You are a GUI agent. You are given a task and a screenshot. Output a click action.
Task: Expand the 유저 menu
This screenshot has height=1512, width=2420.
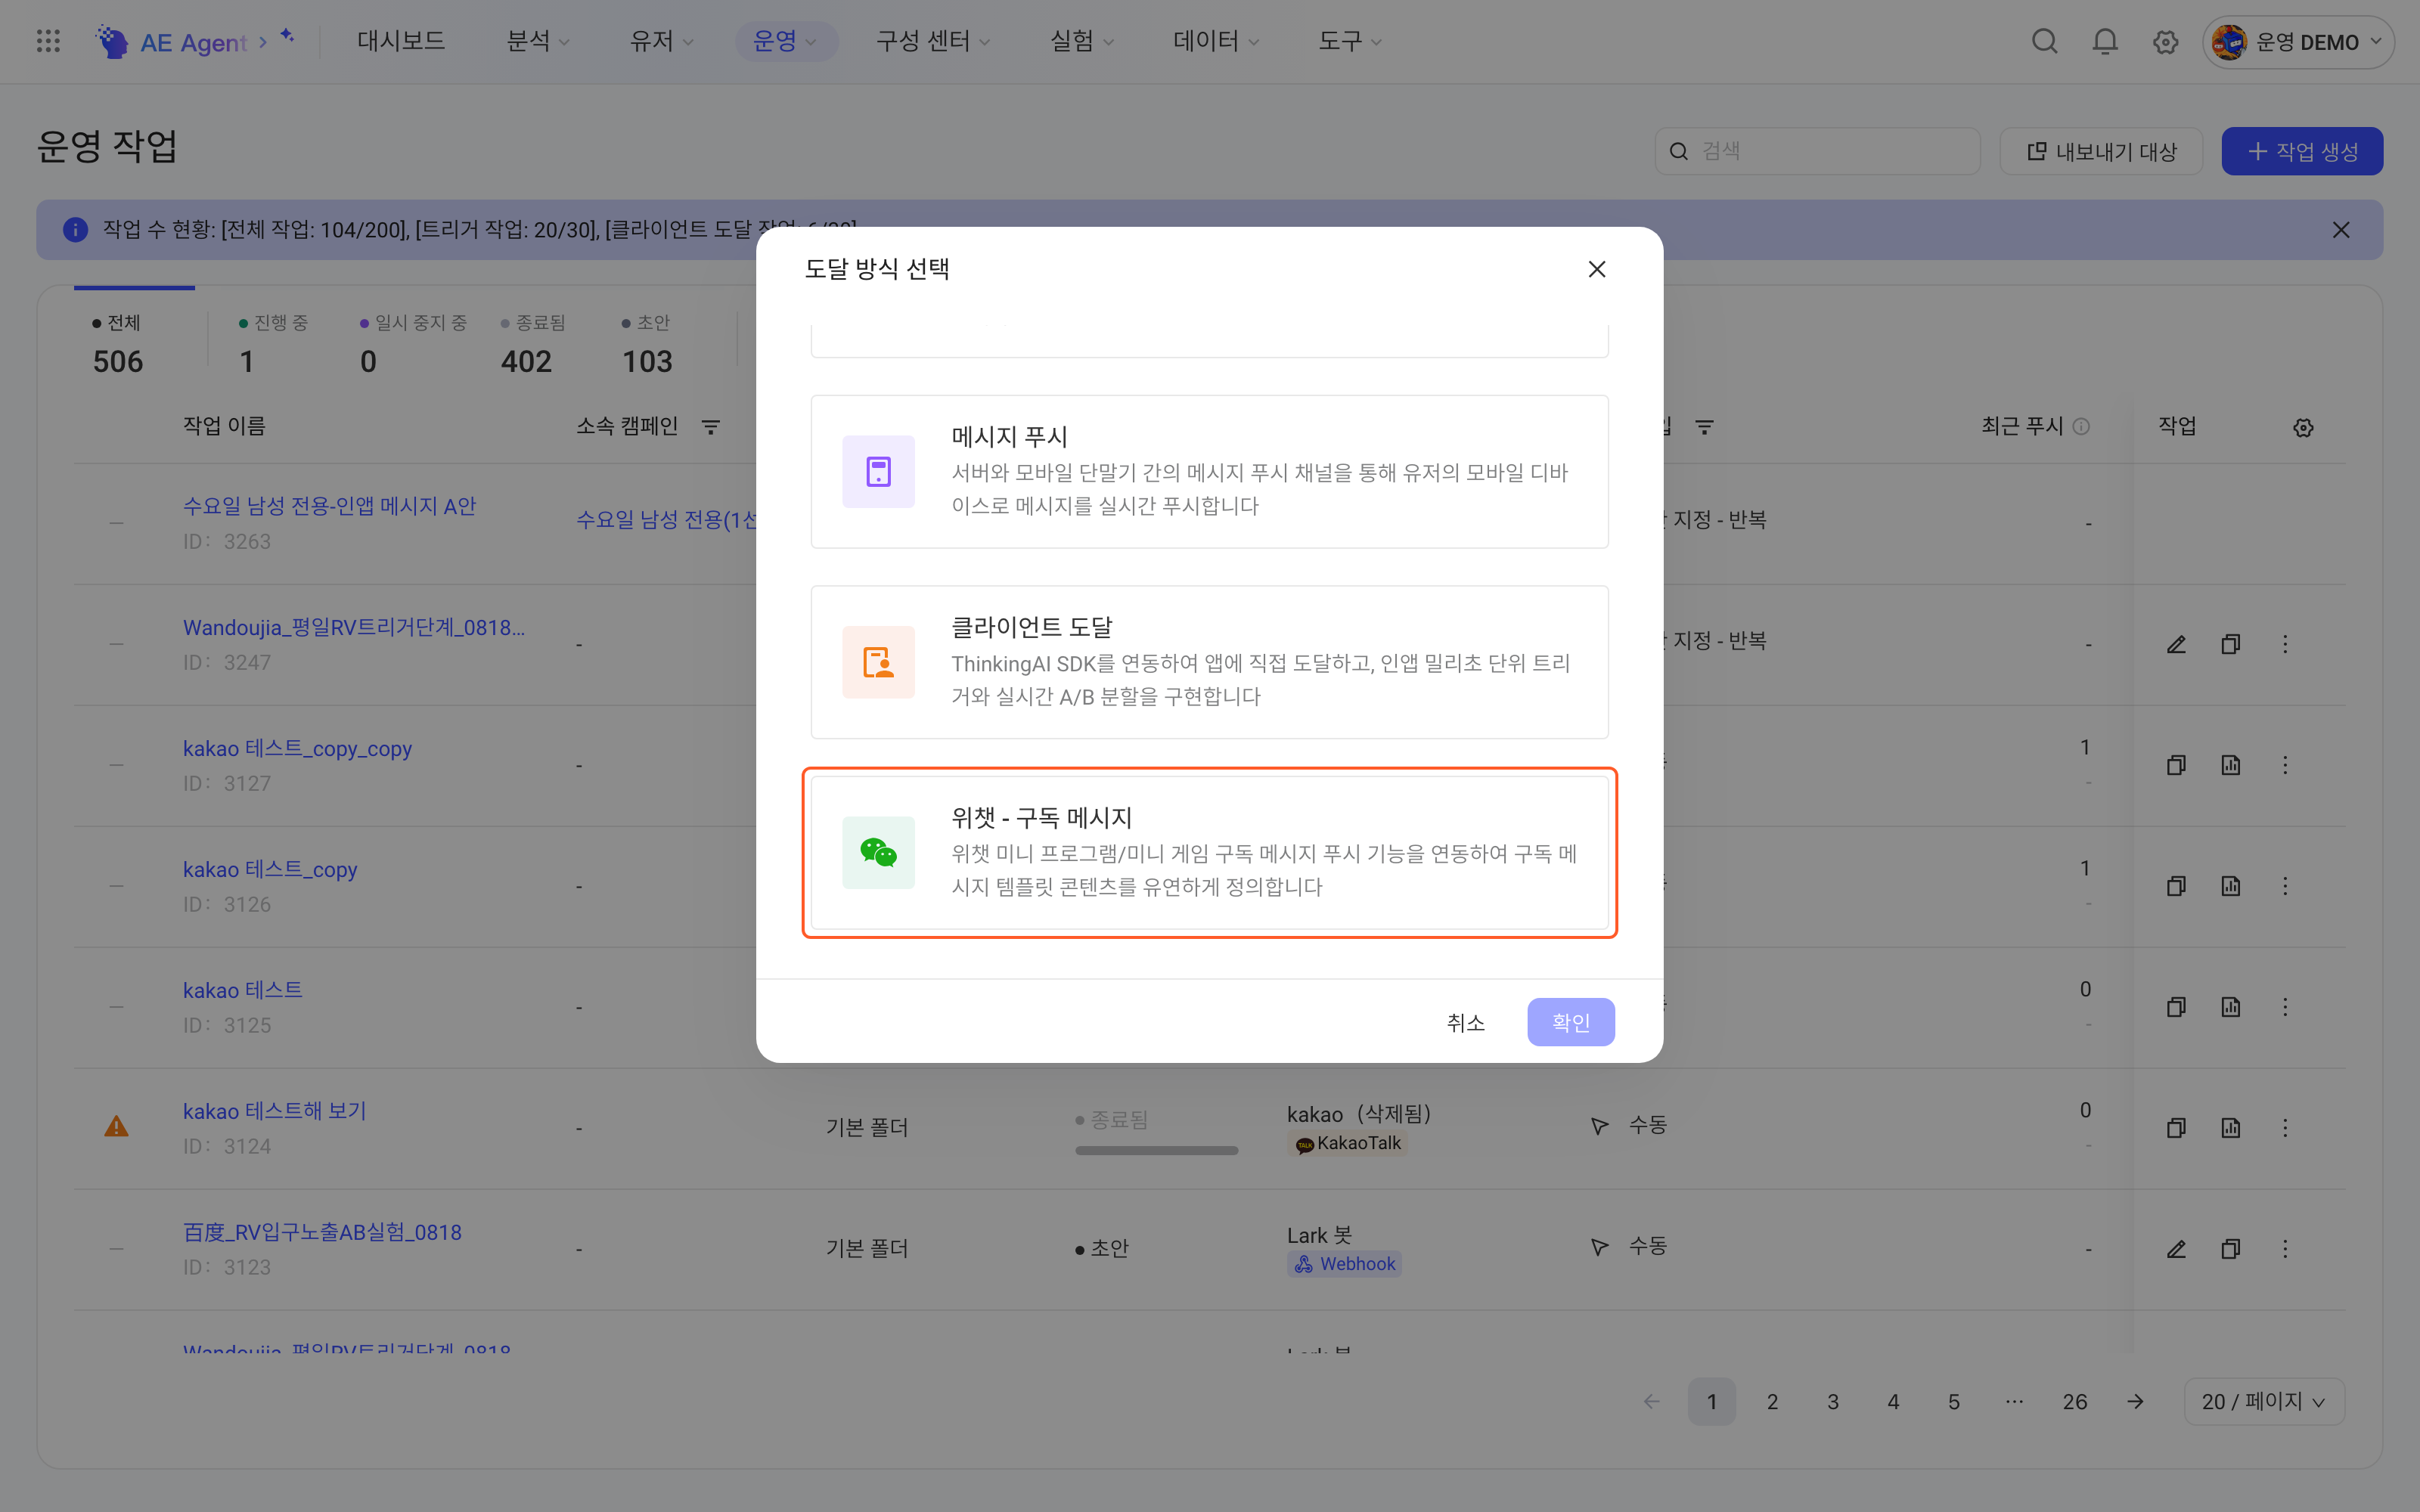661,41
